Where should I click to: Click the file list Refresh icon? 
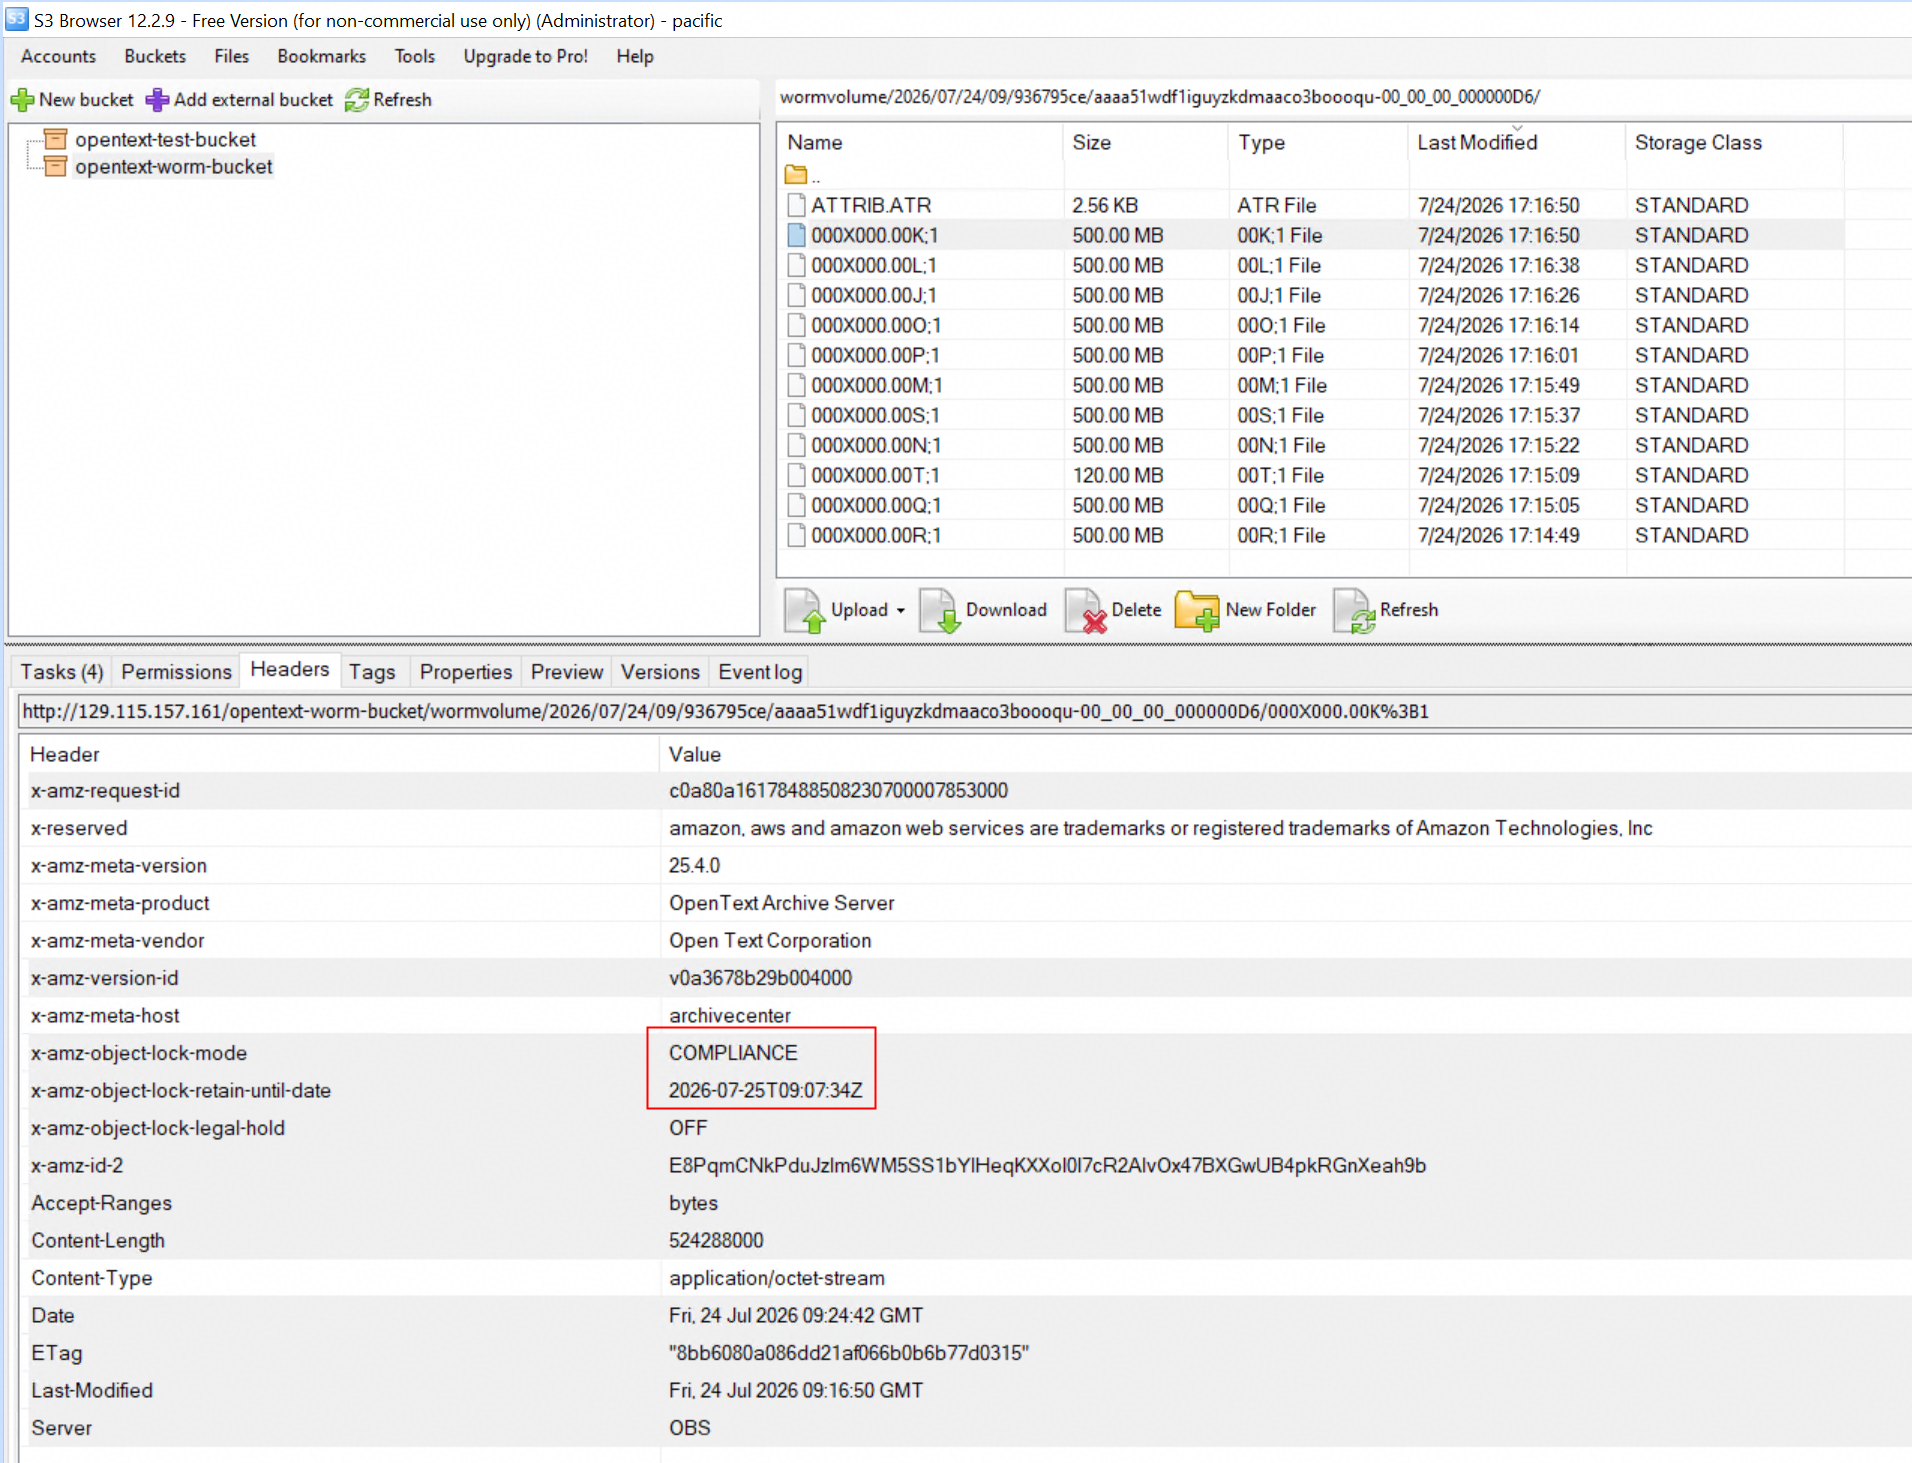1354,611
